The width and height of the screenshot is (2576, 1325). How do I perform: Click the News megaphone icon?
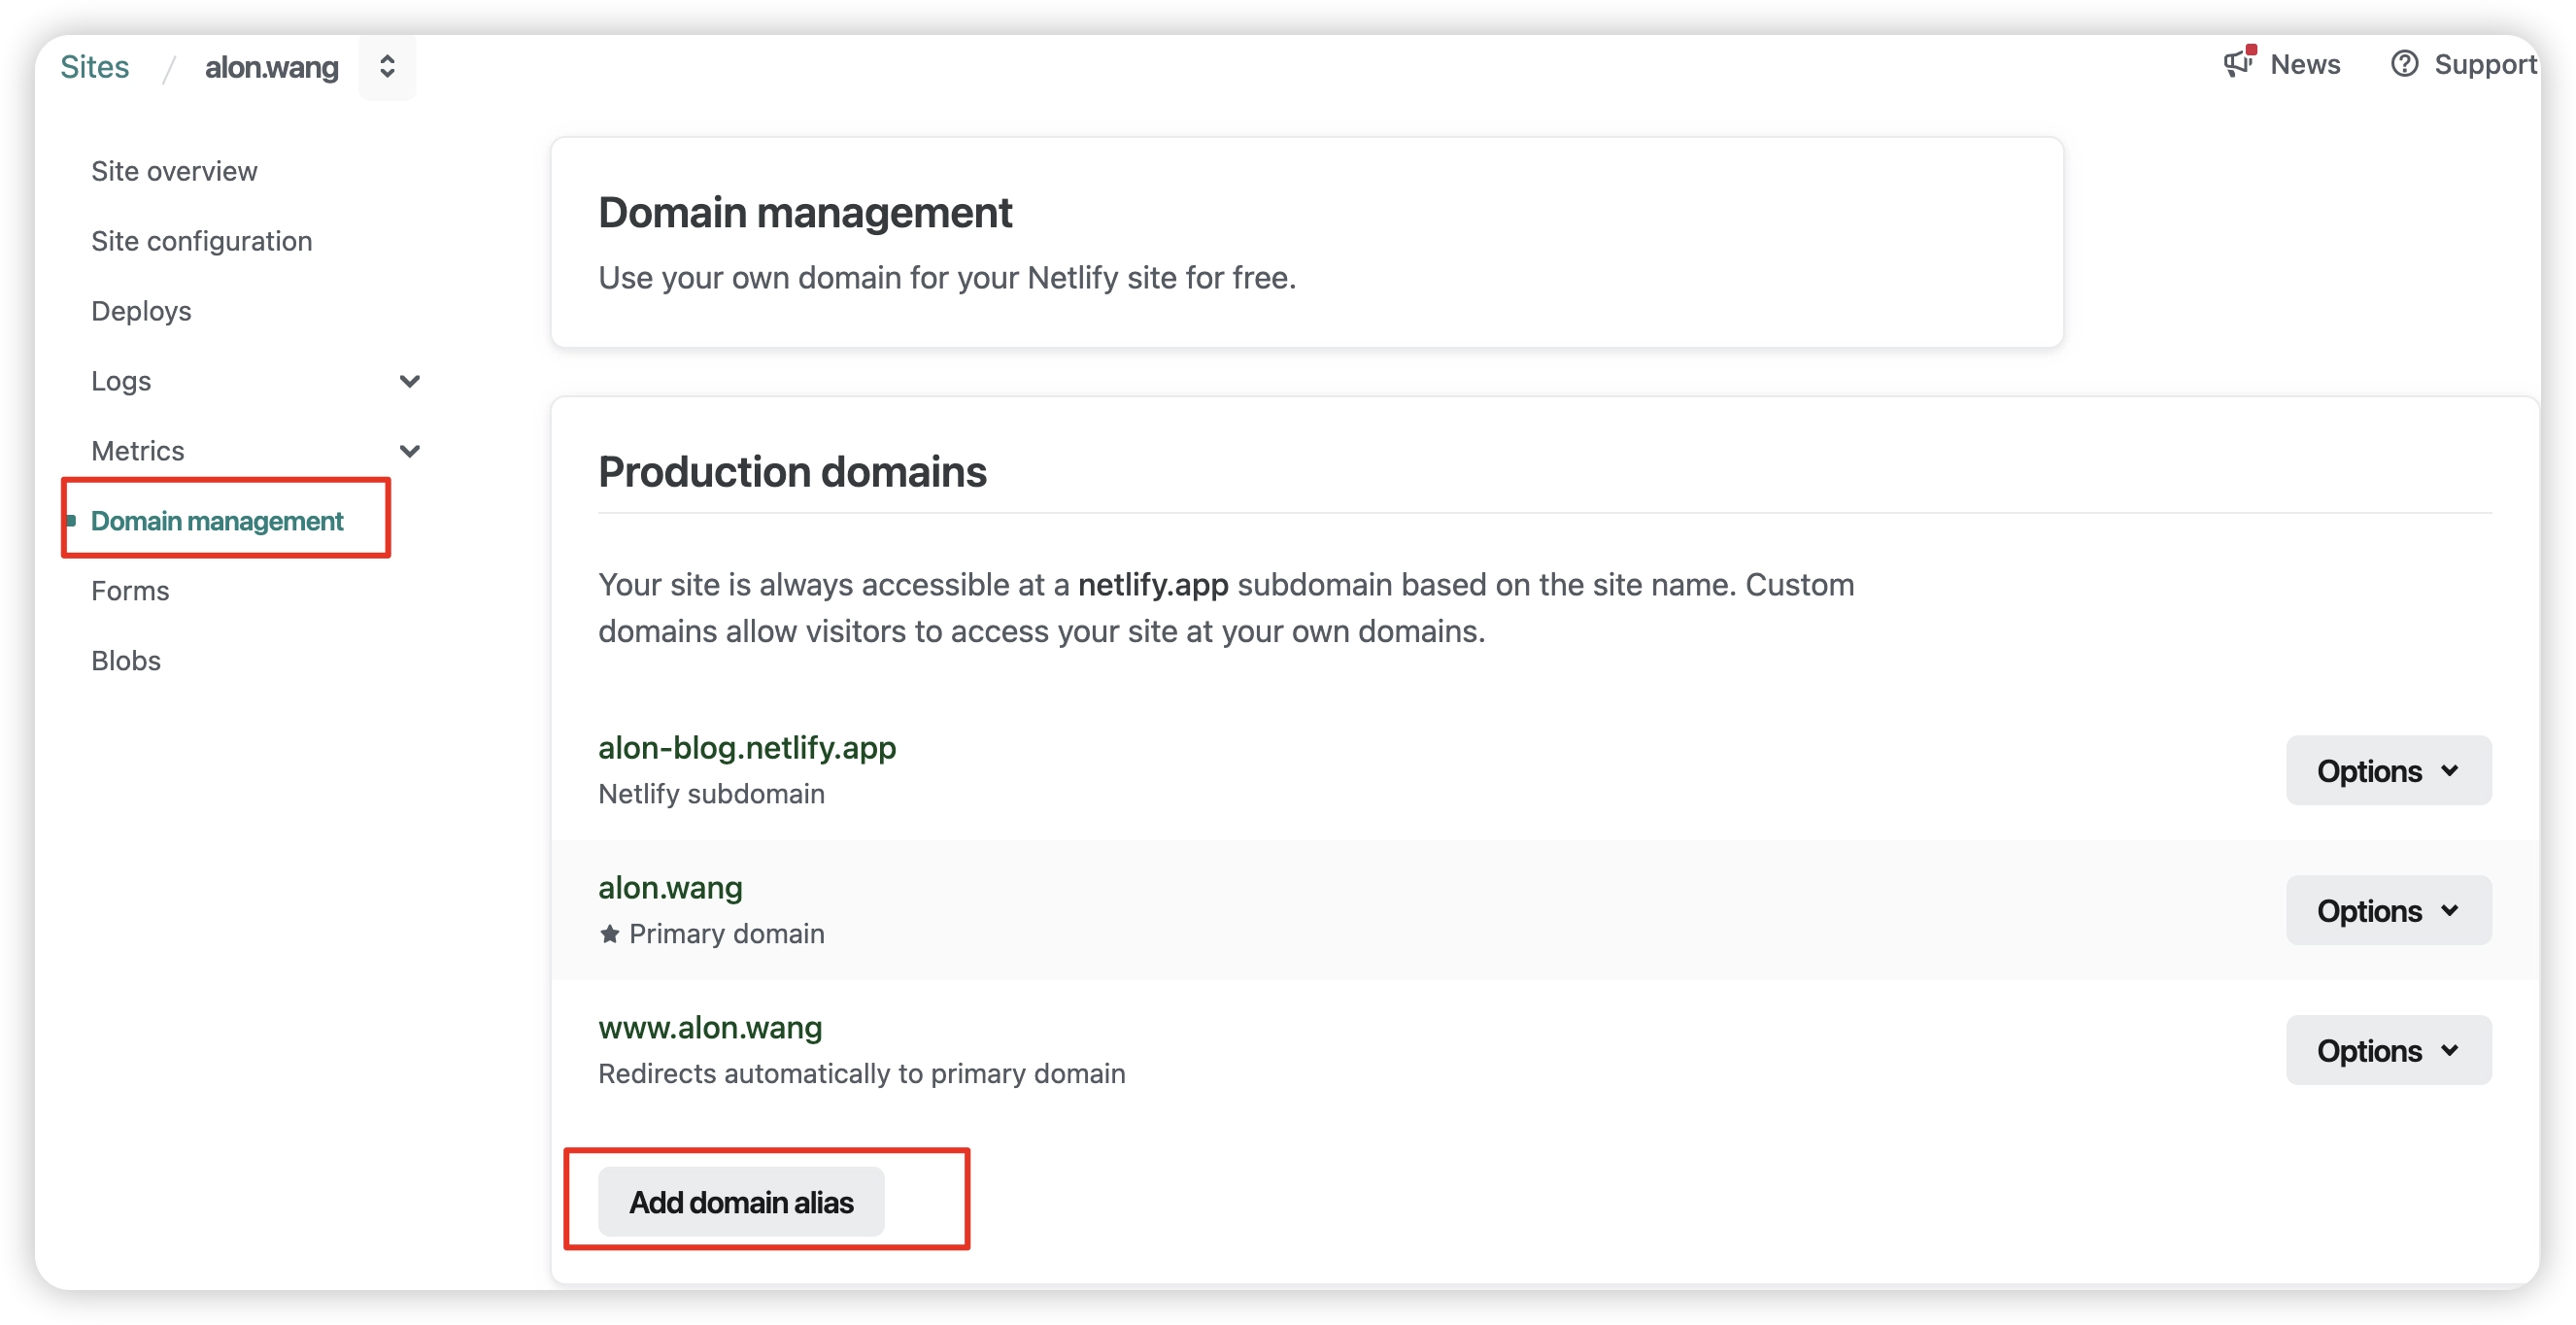pyautogui.click(x=2238, y=64)
